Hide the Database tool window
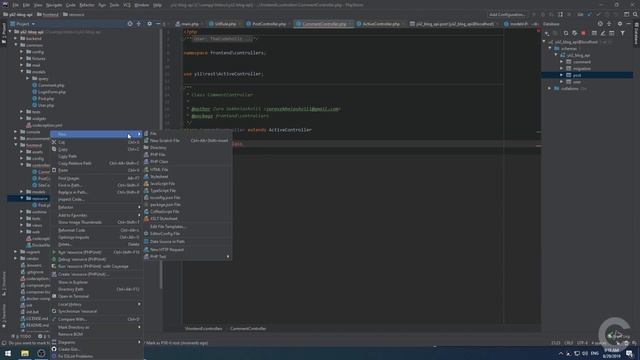 point(629,24)
